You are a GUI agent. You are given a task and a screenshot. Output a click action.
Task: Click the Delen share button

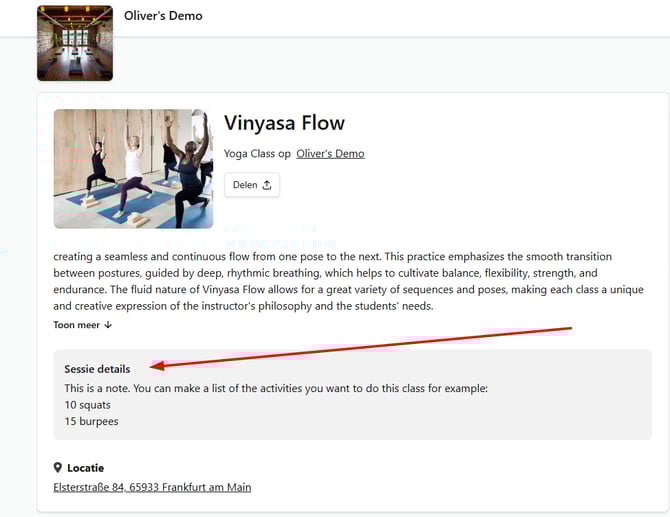pos(252,185)
